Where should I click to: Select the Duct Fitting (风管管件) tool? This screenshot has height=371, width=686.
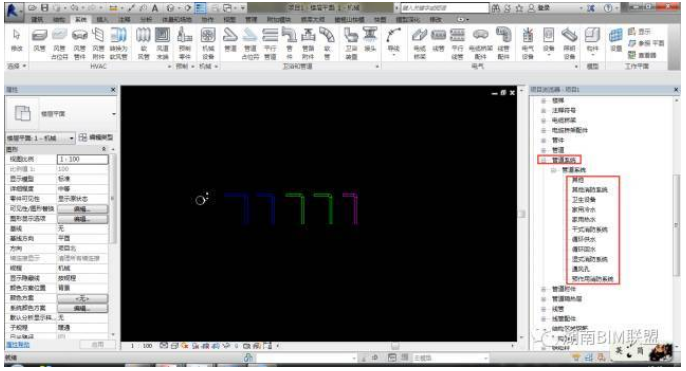pos(79,43)
